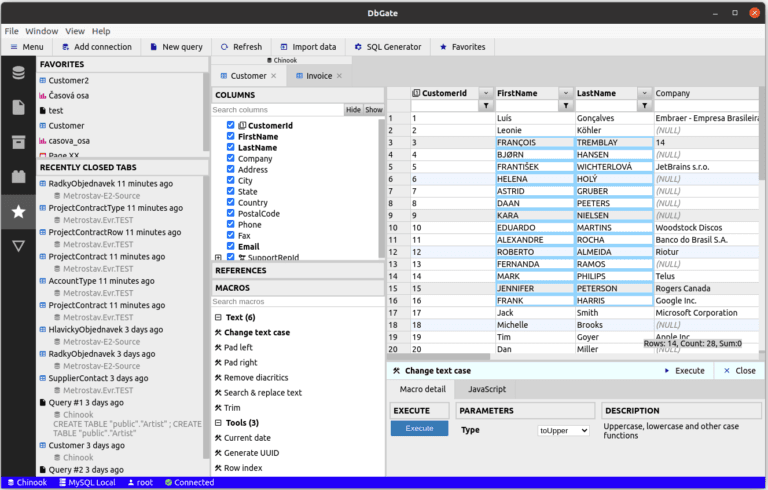Click the Chinook database status icon

coord(11,483)
